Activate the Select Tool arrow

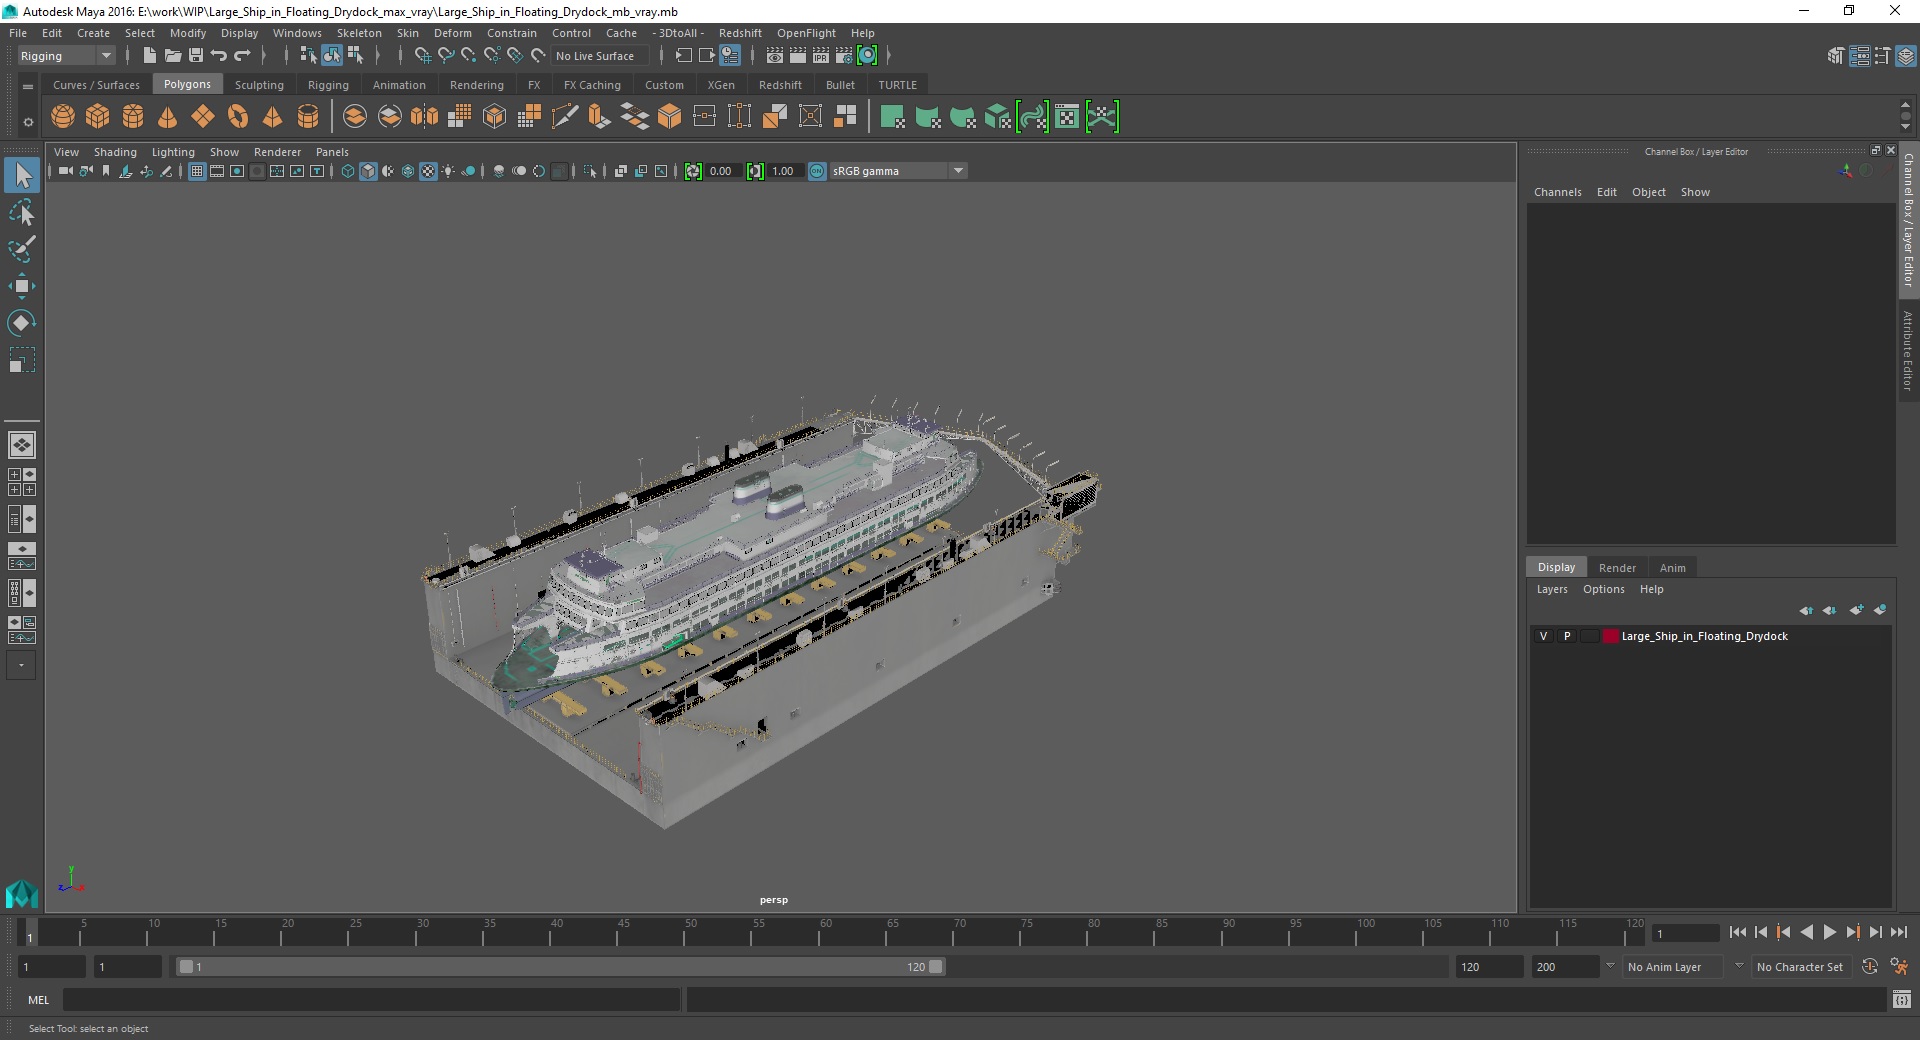click(x=22, y=176)
